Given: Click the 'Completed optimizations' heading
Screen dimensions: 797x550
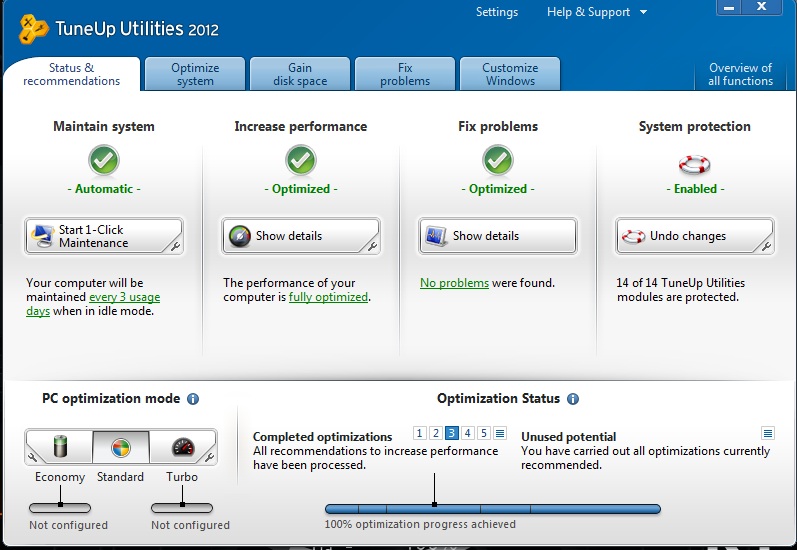Looking at the screenshot, I should pos(323,437).
